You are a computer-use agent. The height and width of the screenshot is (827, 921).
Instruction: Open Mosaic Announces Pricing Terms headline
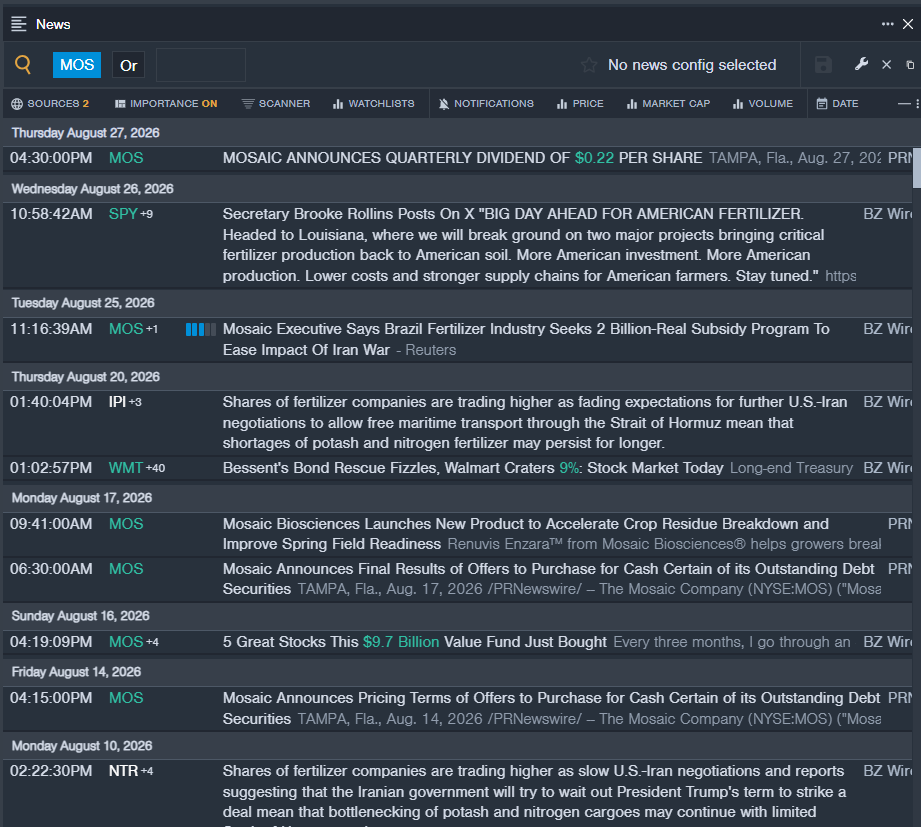click(x=552, y=708)
